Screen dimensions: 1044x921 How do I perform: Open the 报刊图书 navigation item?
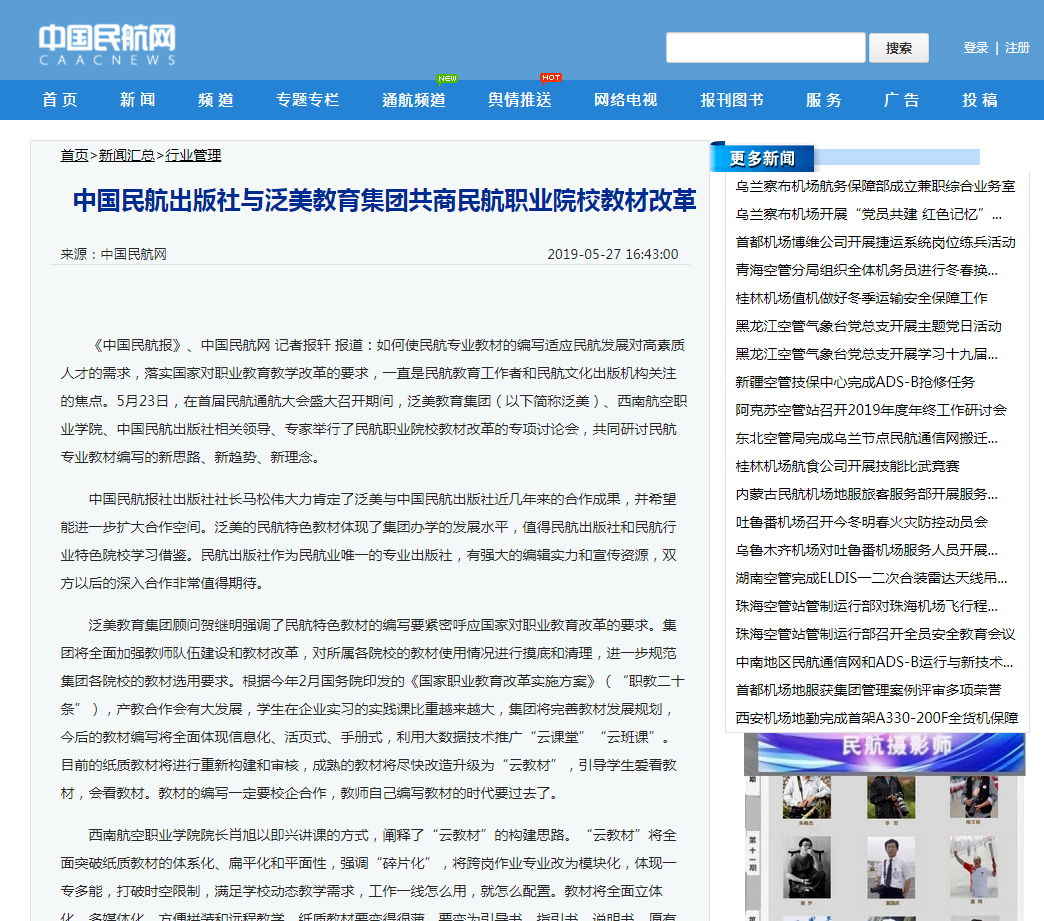coord(731,100)
